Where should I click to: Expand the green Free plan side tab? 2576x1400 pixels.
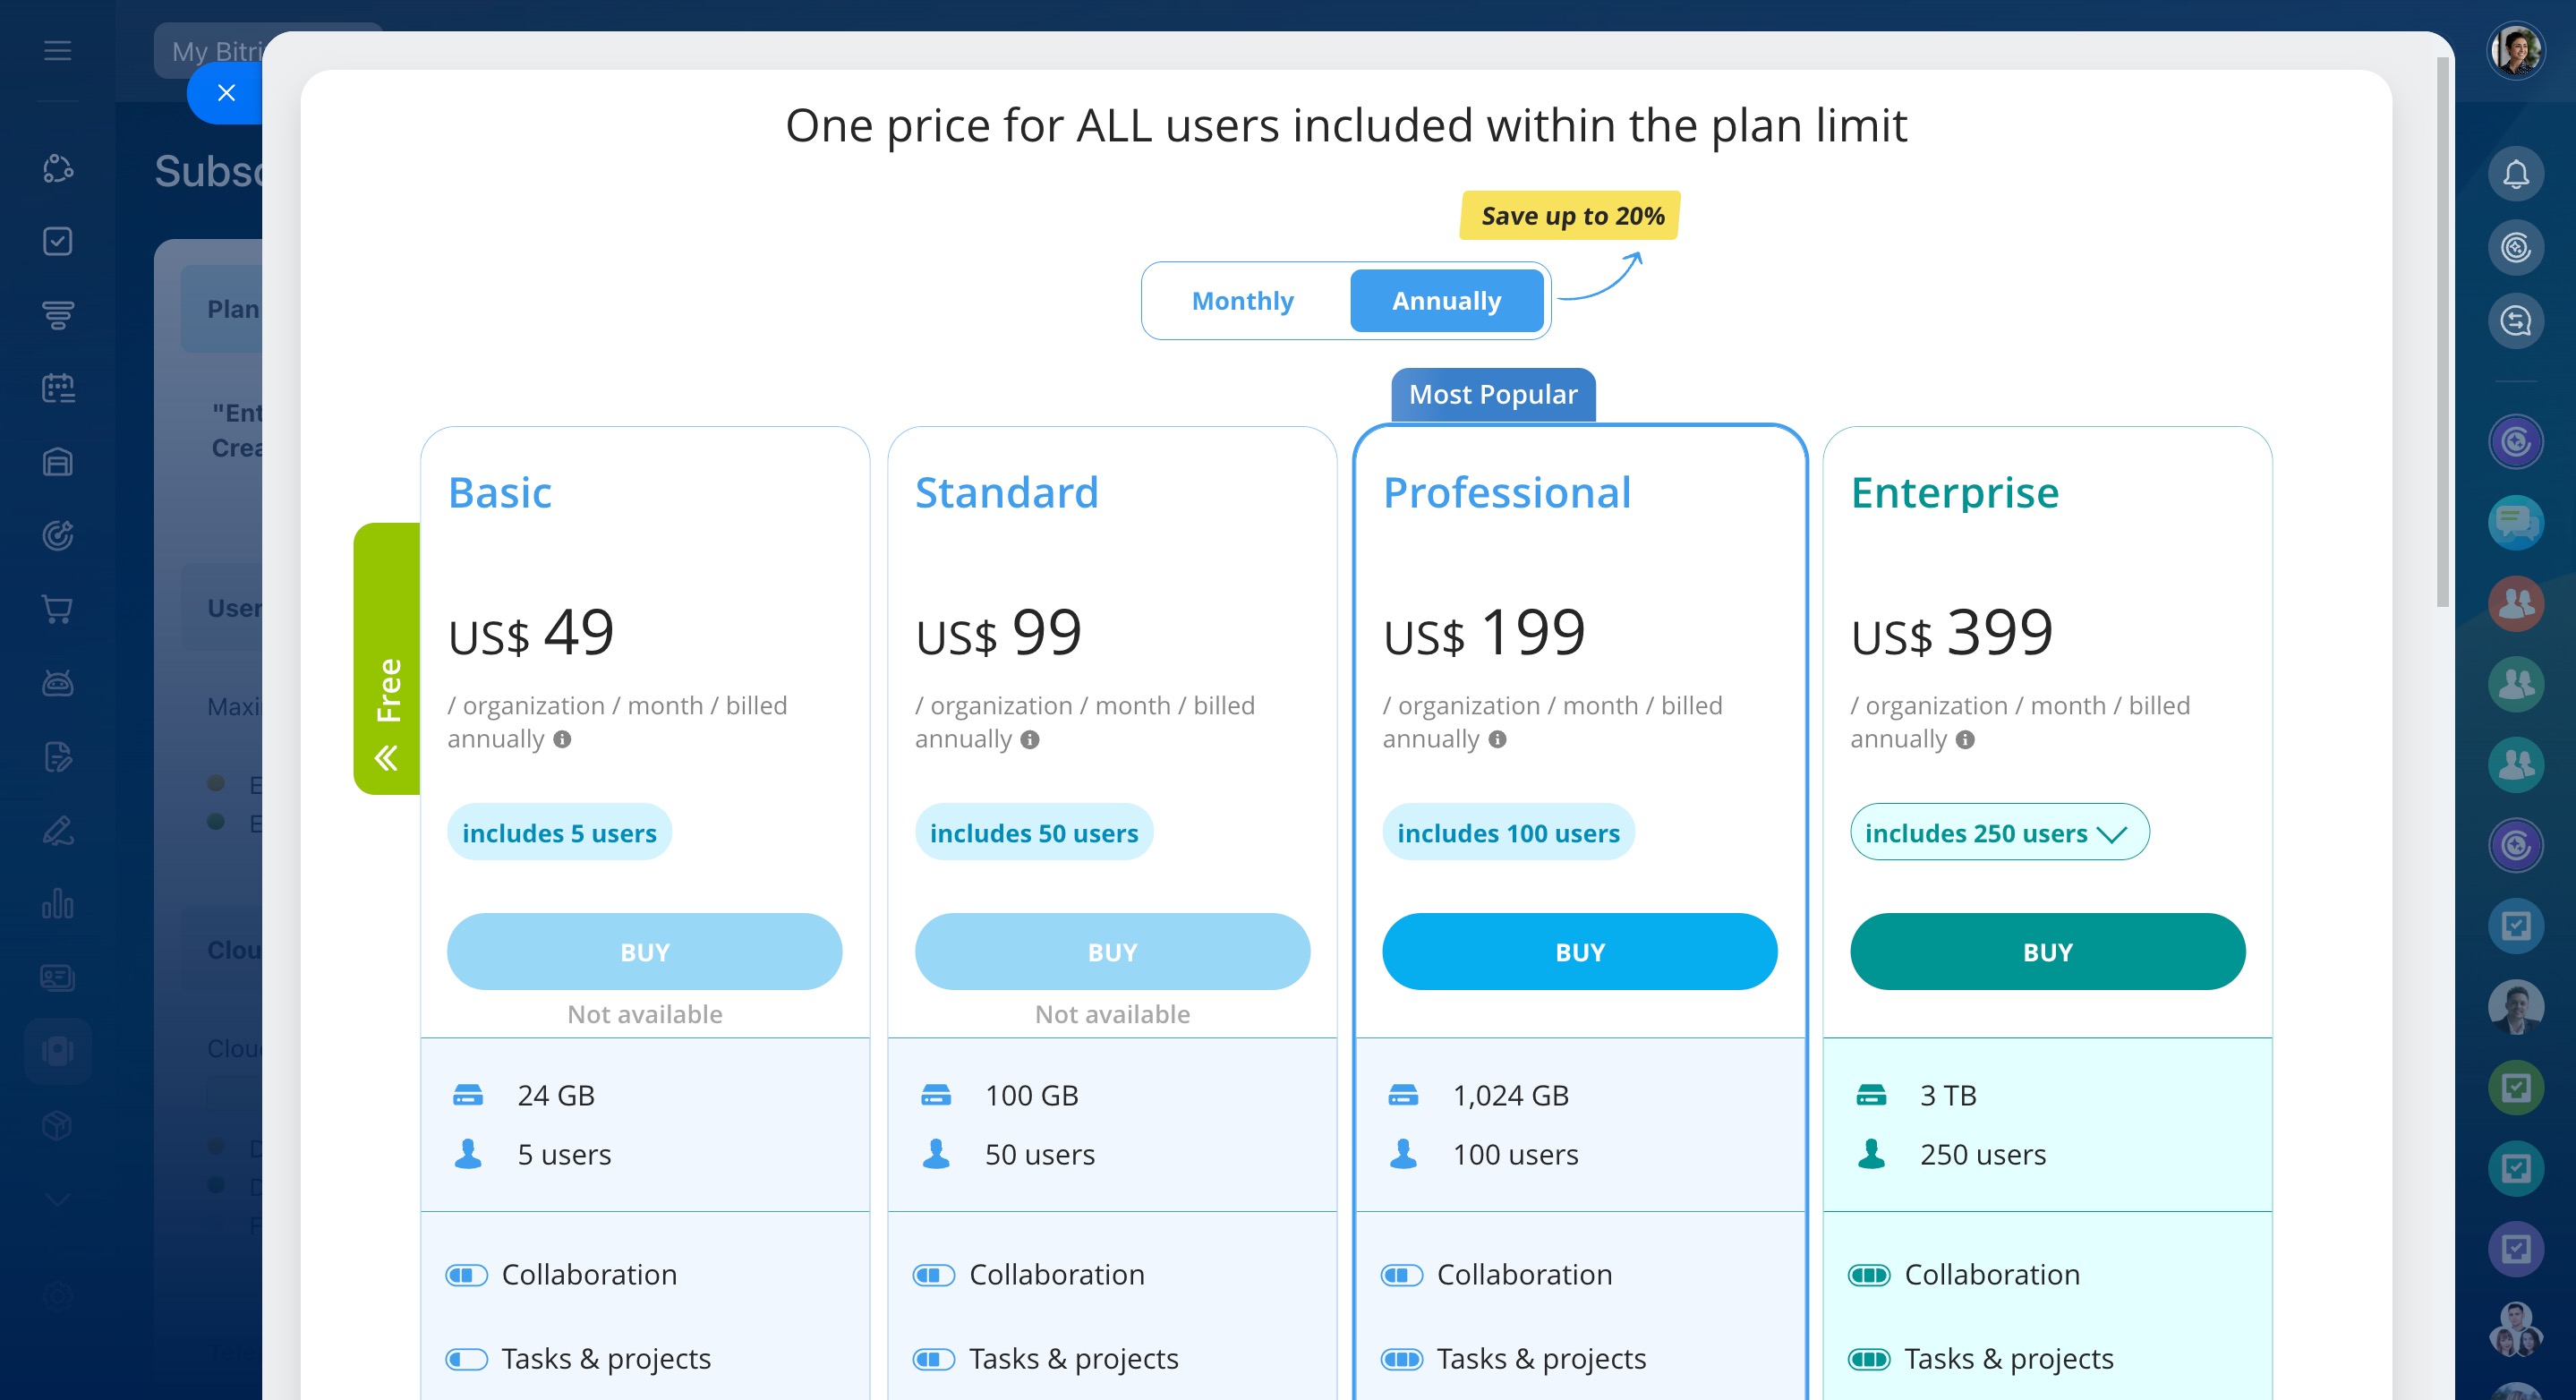coord(387,658)
